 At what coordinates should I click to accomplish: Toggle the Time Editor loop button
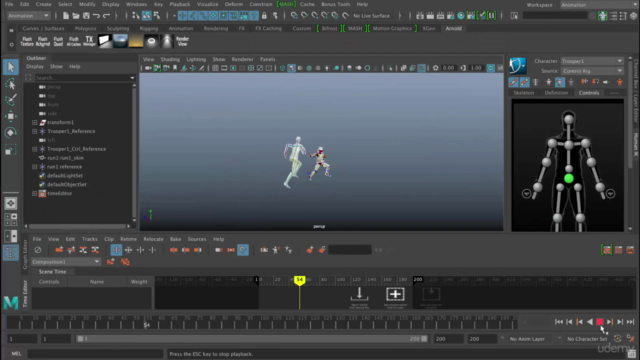click(243, 250)
